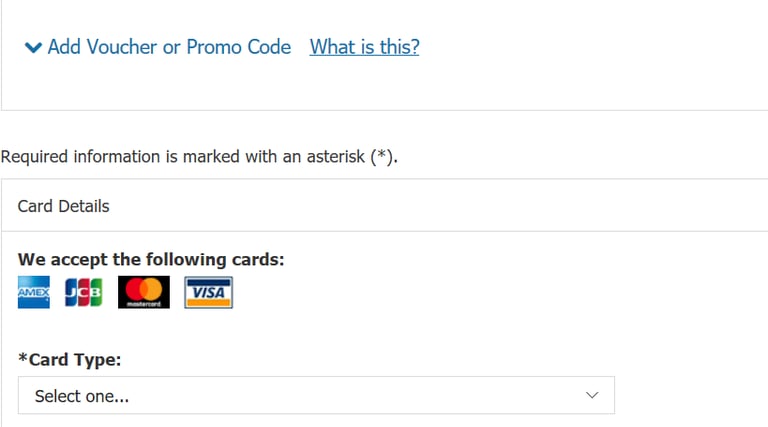
Task: Open the 'What is this?' link
Action: coord(364,47)
